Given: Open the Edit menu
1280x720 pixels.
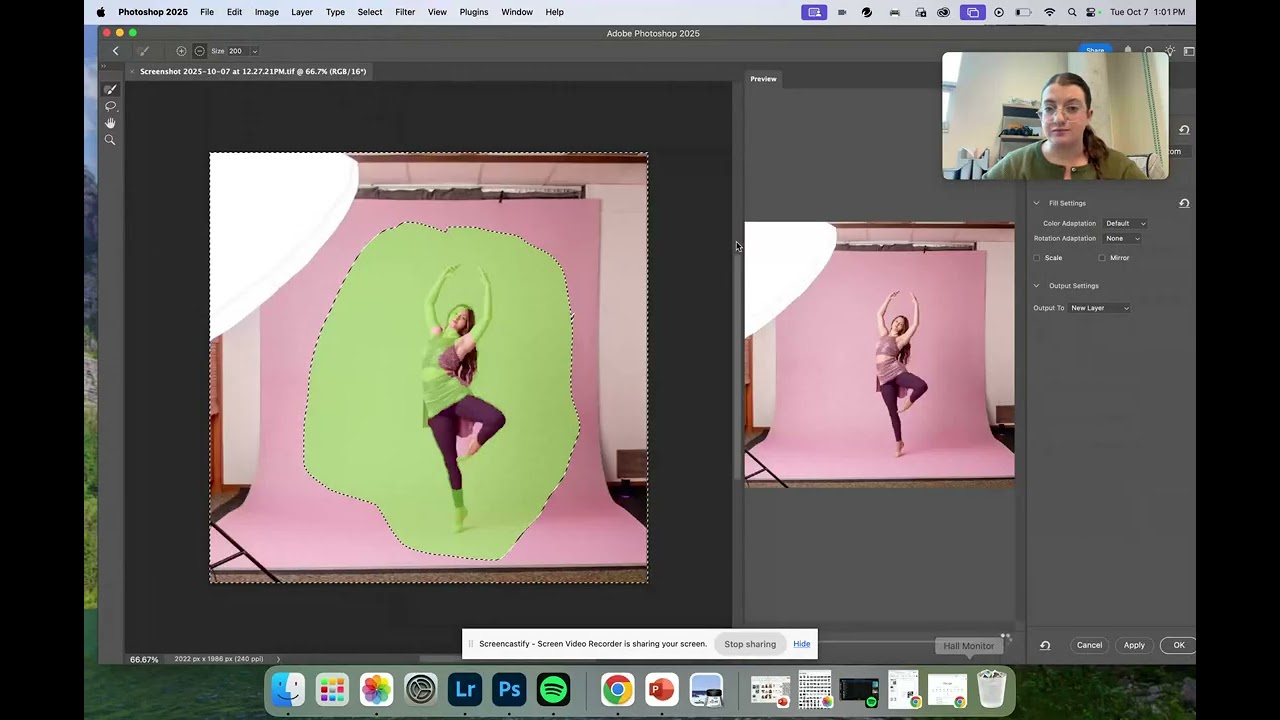Looking at the screenshot, I should click(x=234, y=12).
